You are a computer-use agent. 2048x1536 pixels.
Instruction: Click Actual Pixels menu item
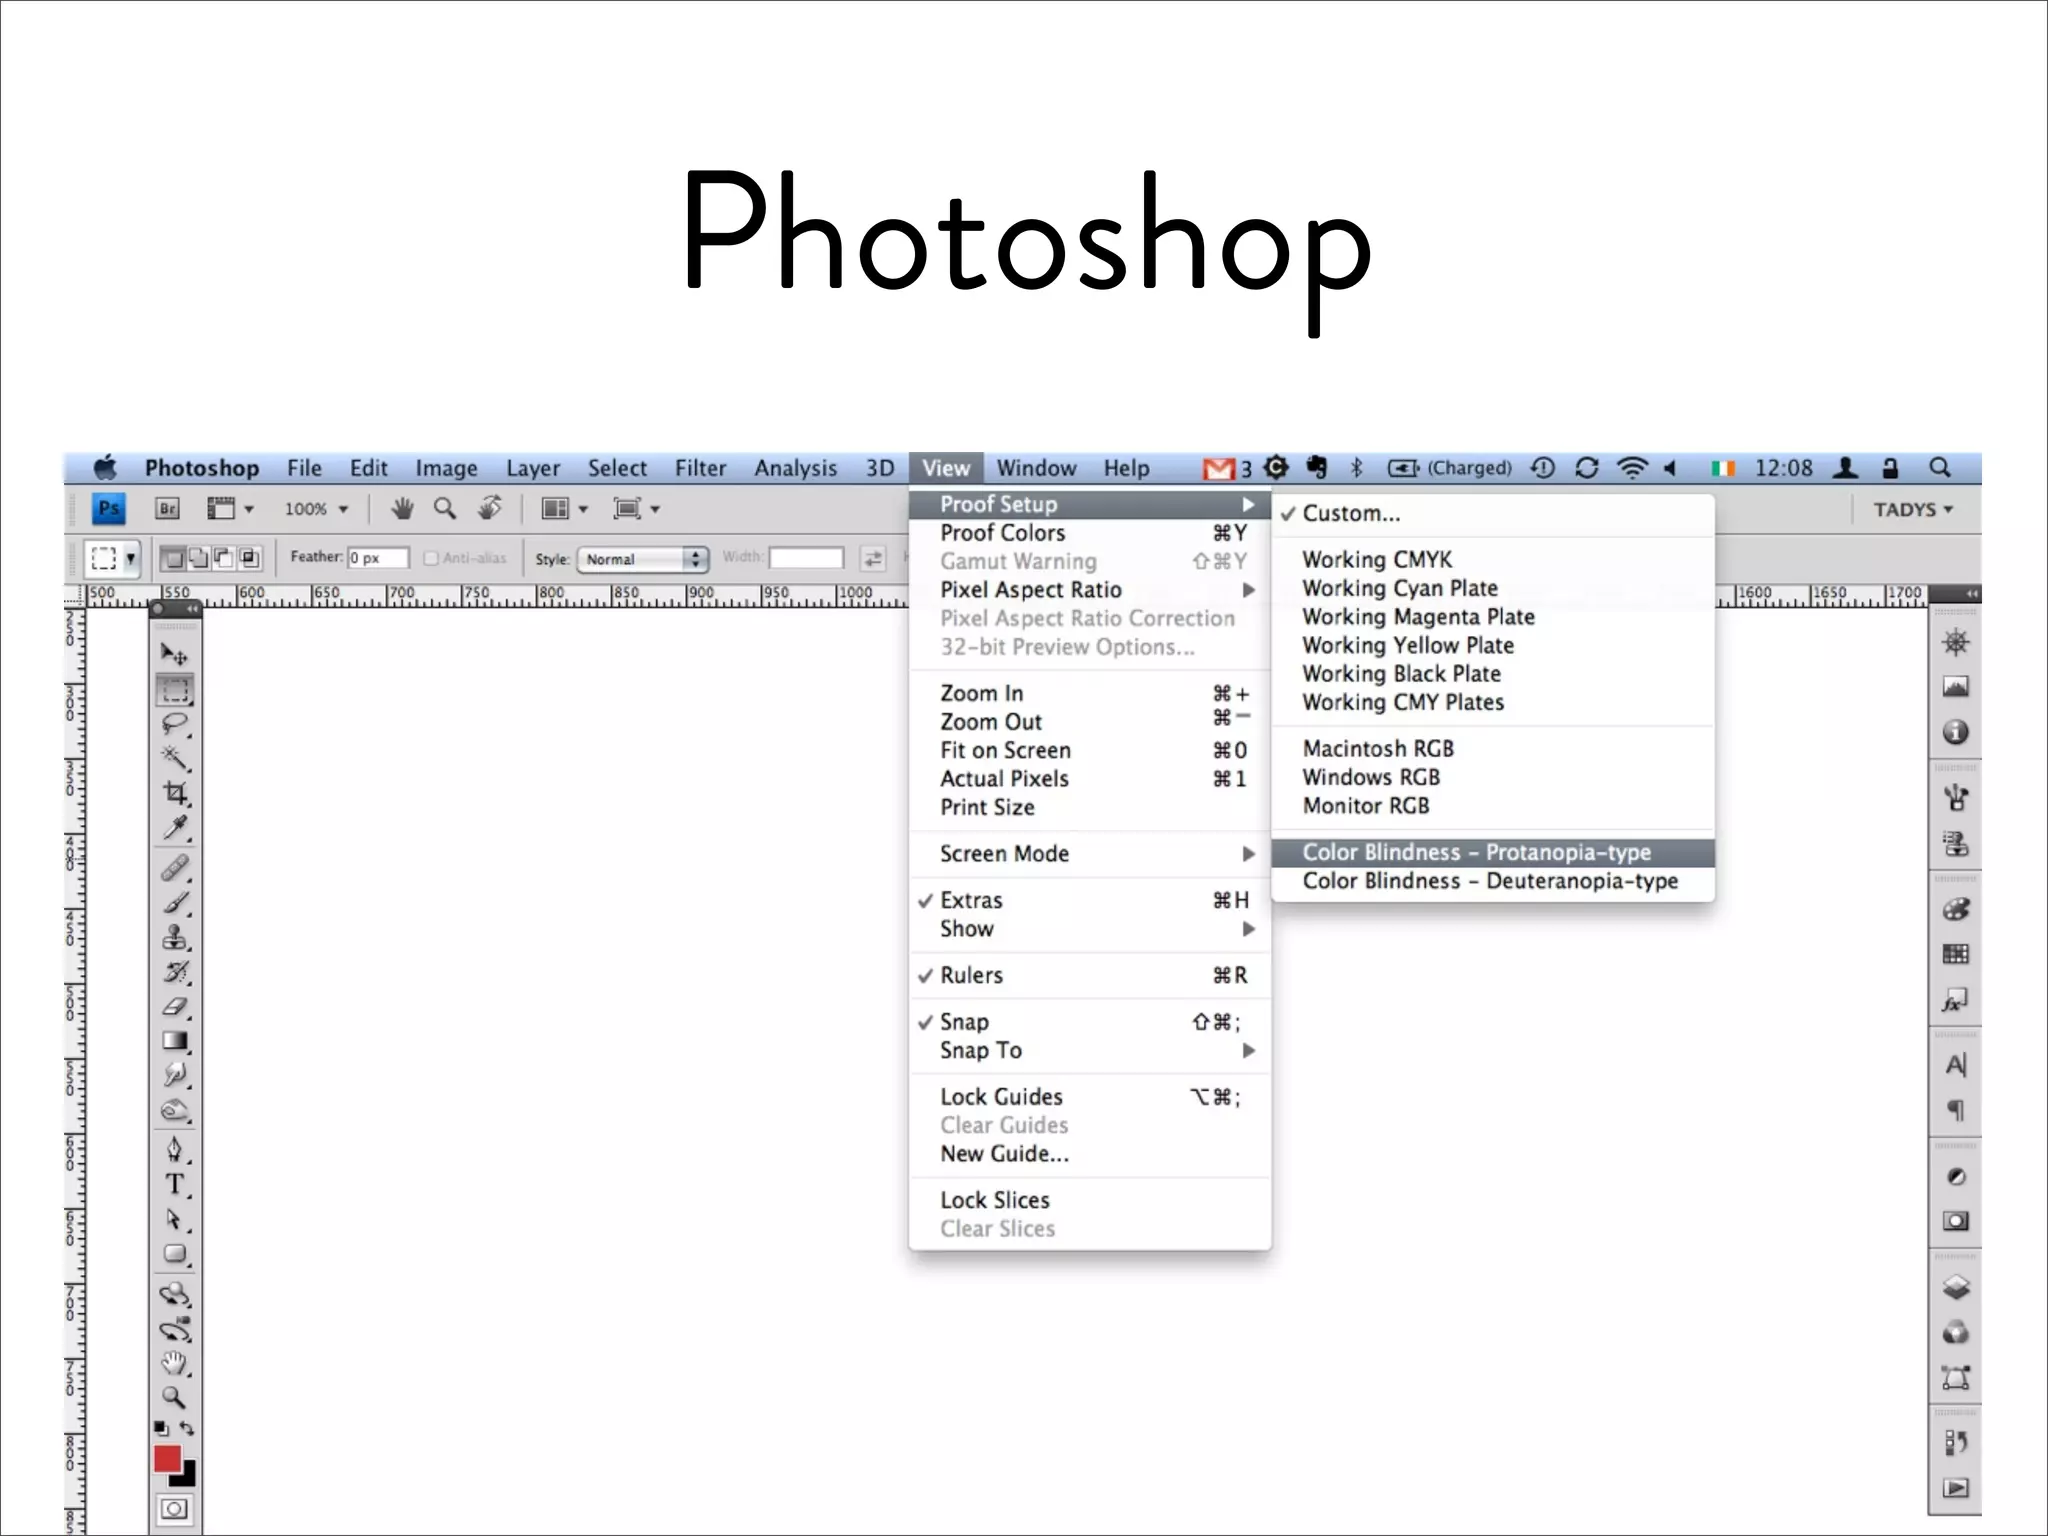1090,779
